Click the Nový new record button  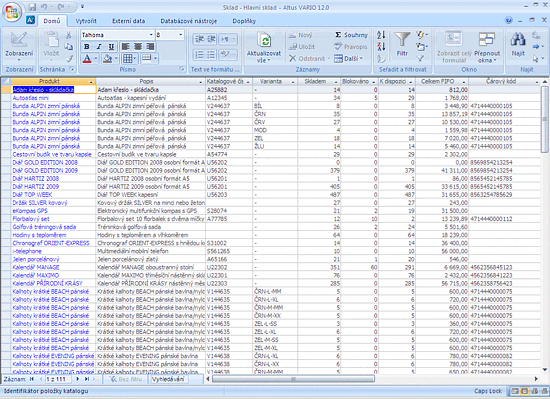point(301,35)
